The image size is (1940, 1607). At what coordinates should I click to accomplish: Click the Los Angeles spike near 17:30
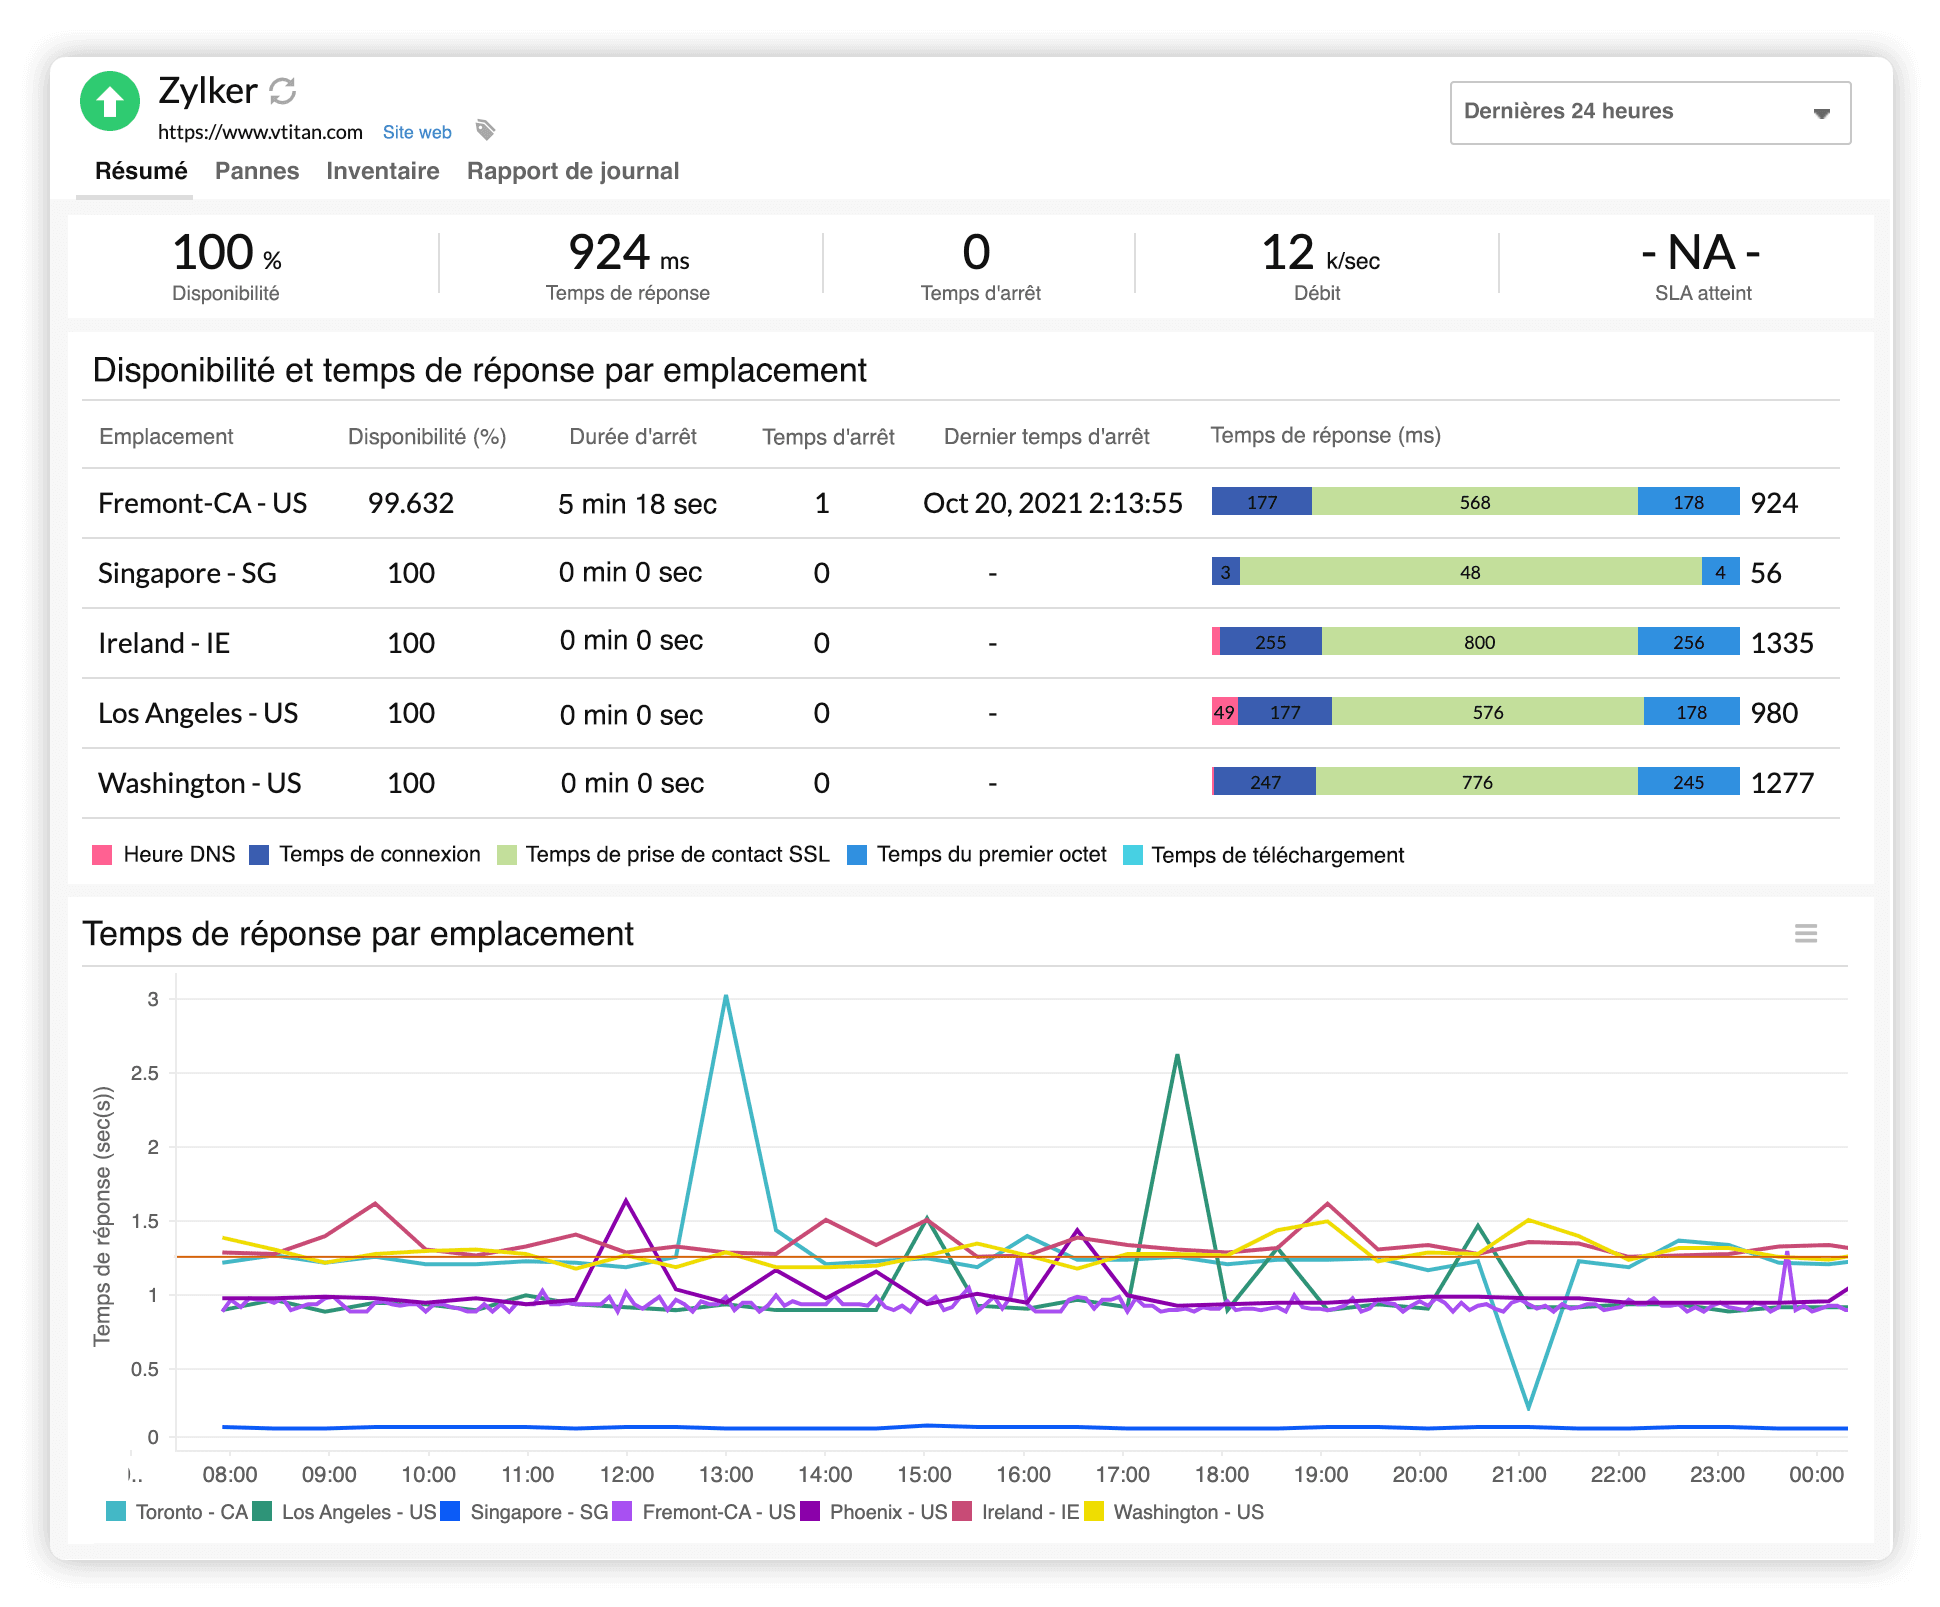tap(1177, 1056)
